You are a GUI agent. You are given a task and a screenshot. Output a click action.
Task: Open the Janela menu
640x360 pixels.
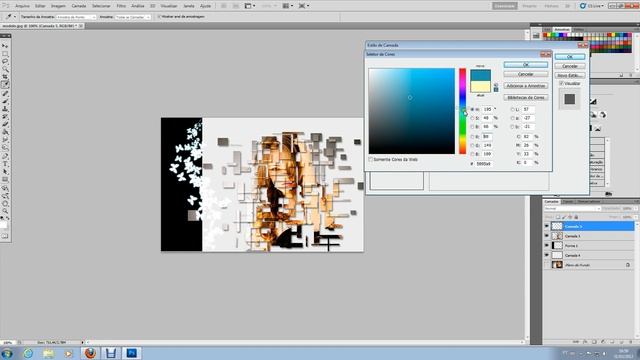[189, 6]
